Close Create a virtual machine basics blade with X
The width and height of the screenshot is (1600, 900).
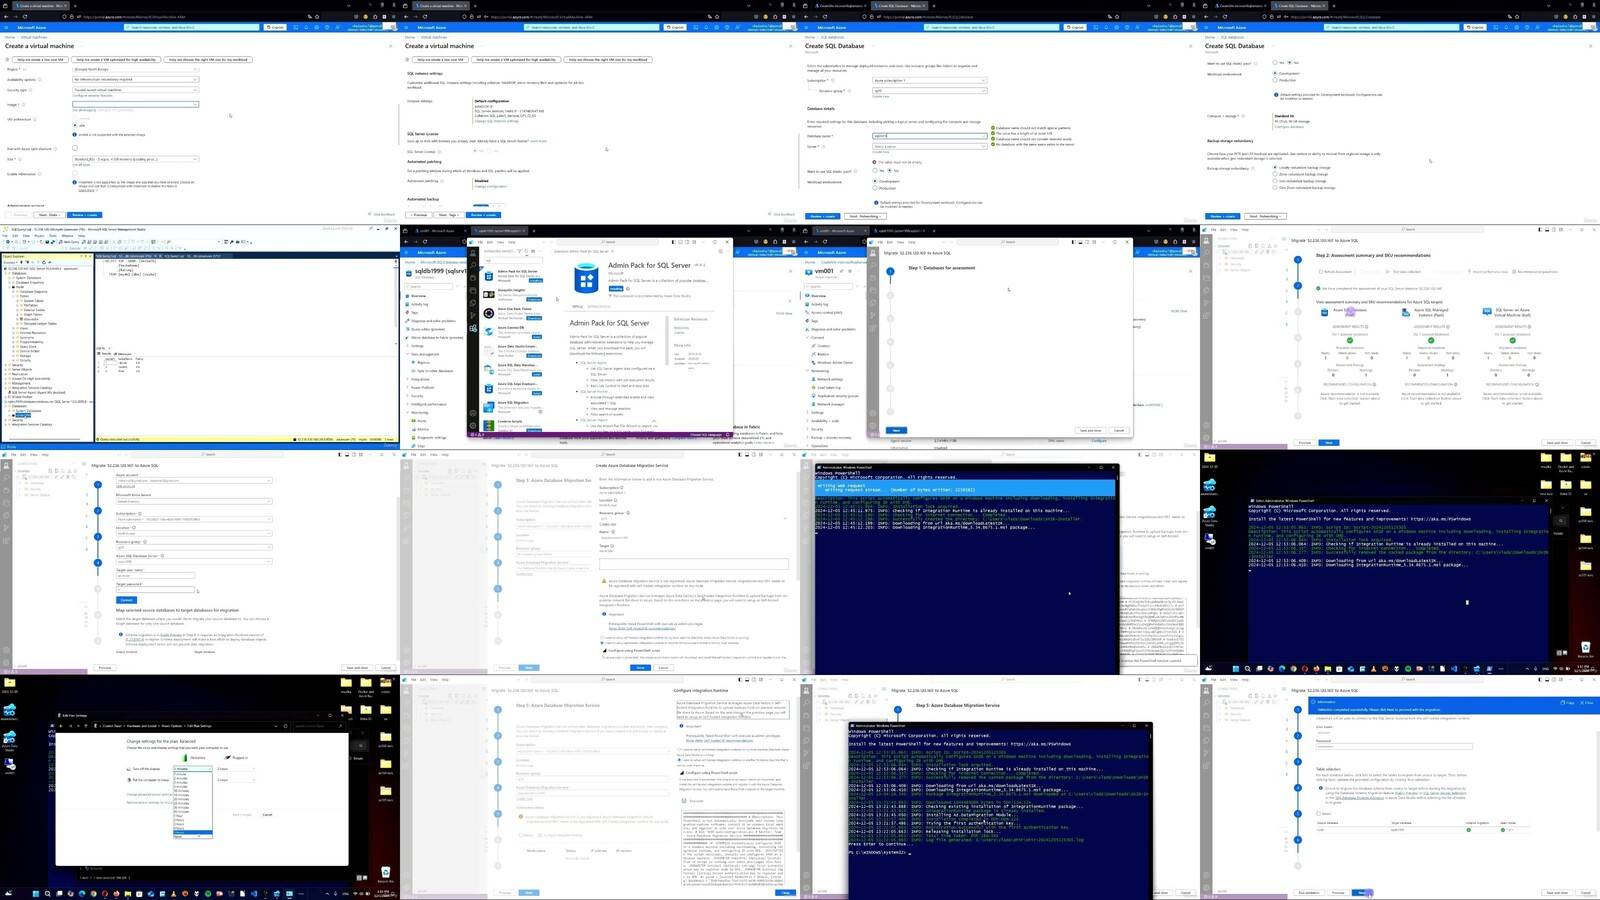(391, 46)
